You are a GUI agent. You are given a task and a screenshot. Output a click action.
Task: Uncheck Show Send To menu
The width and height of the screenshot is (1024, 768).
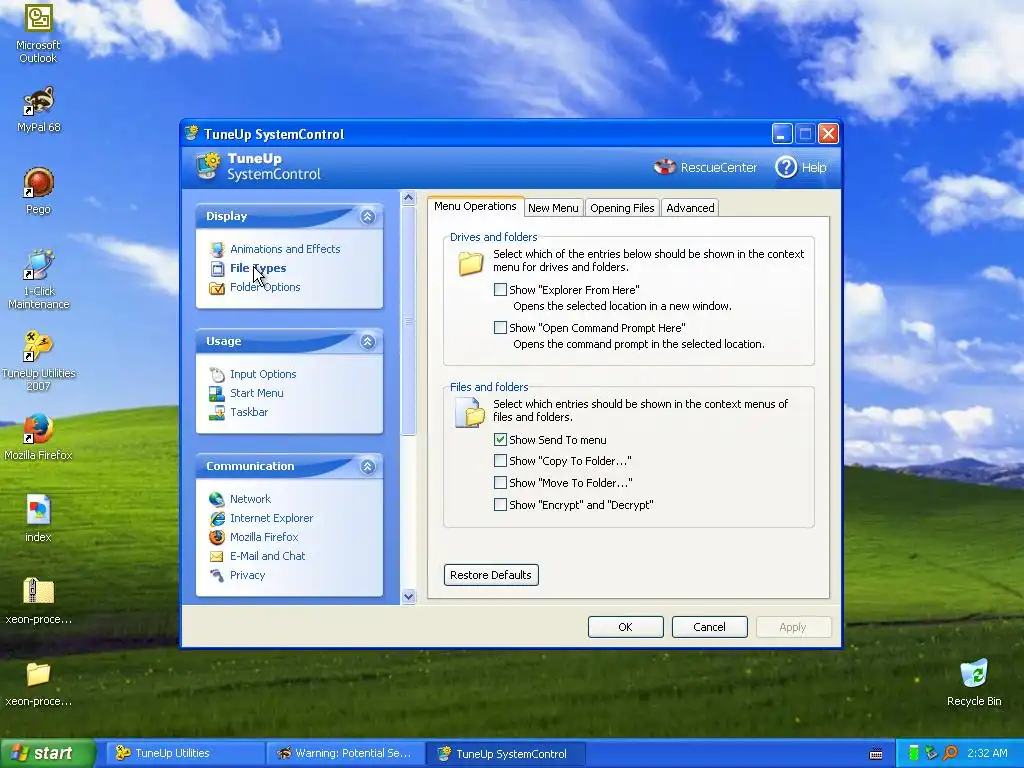tap(500, 440)
